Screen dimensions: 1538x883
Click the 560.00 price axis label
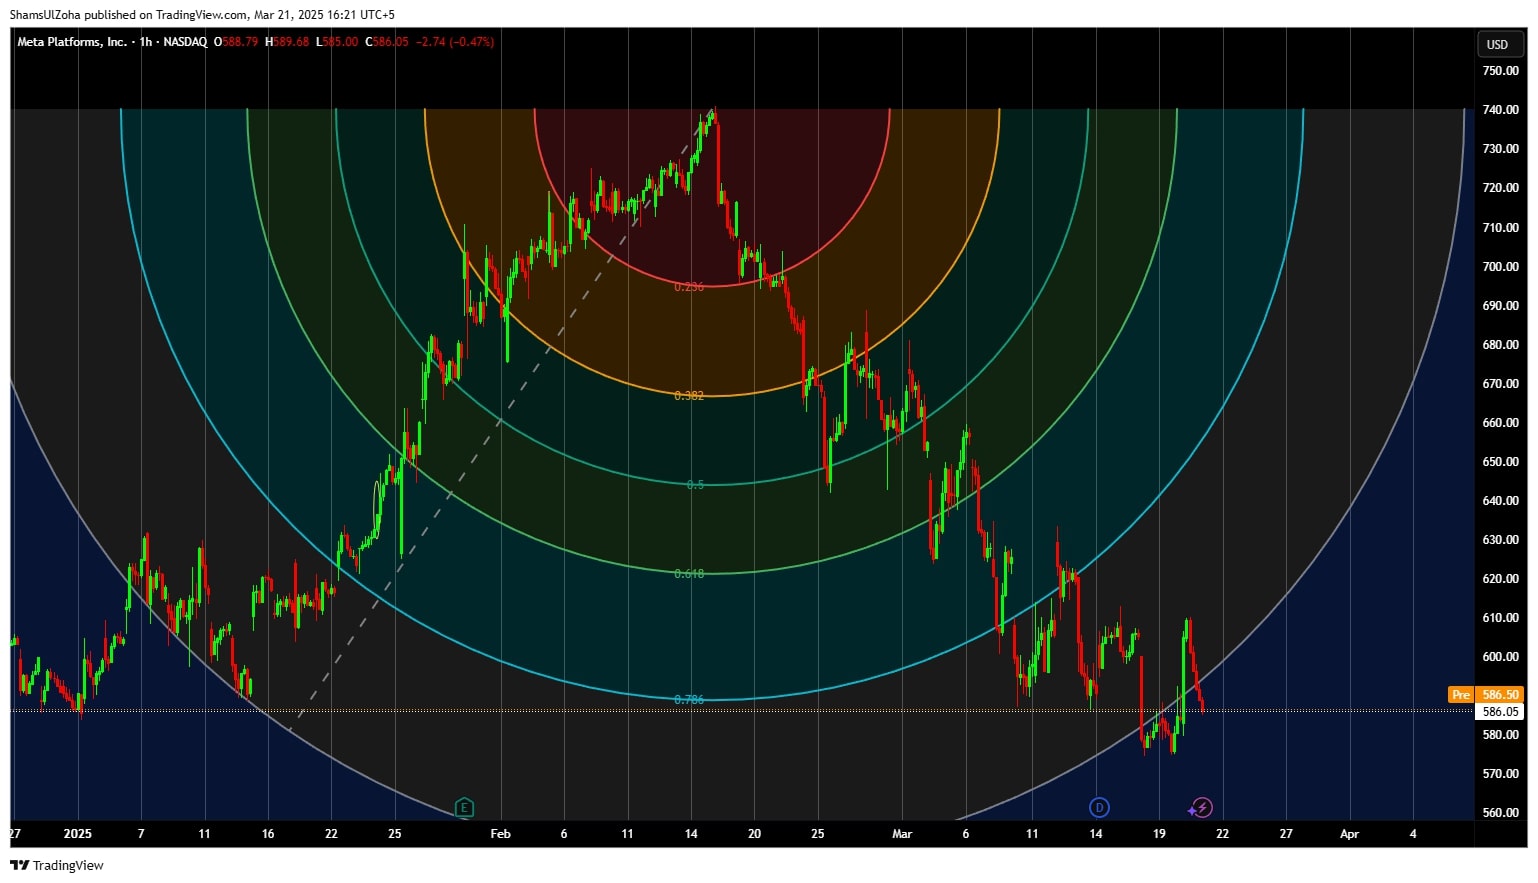coord(1500,813)
